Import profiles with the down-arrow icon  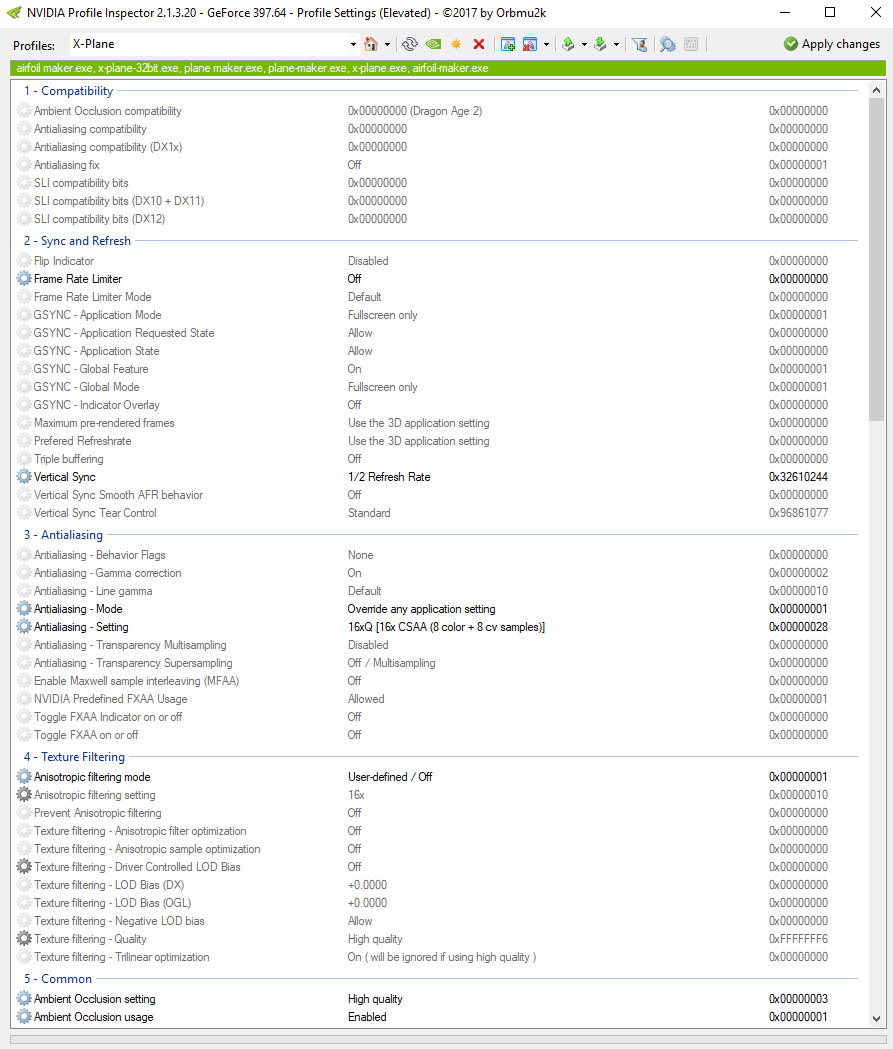pos(601,44)
